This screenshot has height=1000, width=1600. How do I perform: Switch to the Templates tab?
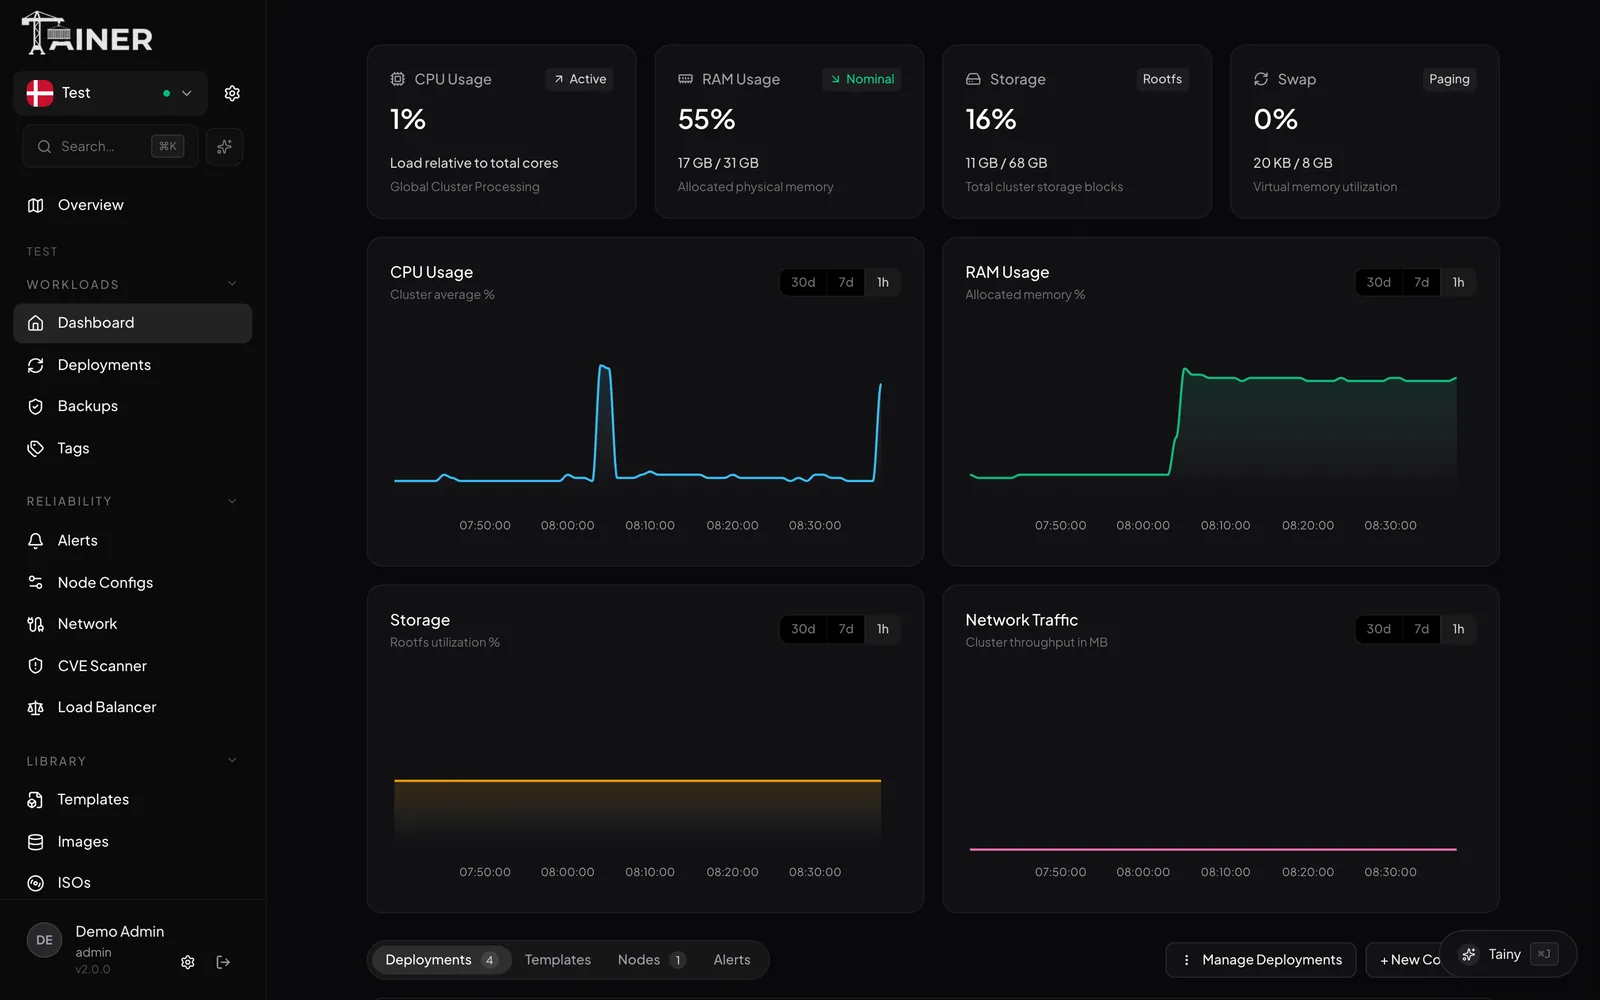[x=558, y=960]
